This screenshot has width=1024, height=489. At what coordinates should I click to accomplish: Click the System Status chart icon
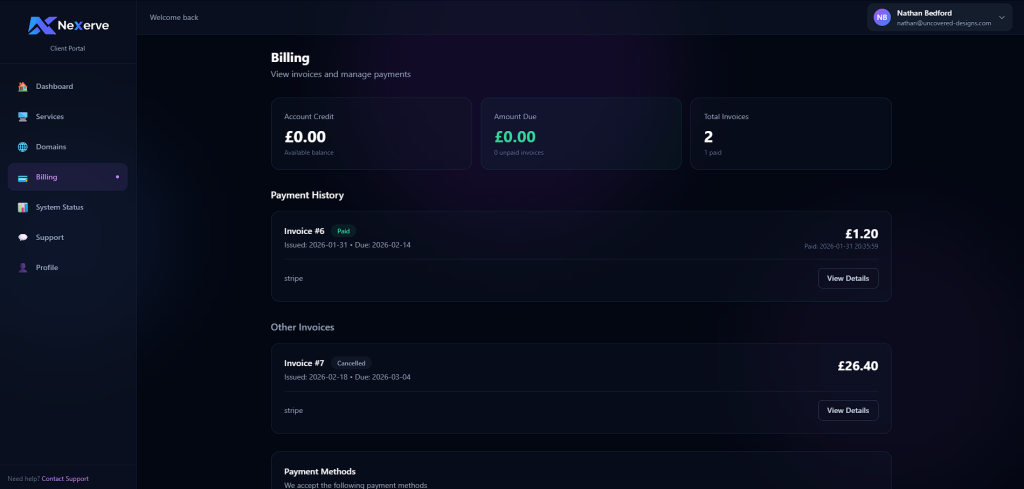click(x=23, y=207)
